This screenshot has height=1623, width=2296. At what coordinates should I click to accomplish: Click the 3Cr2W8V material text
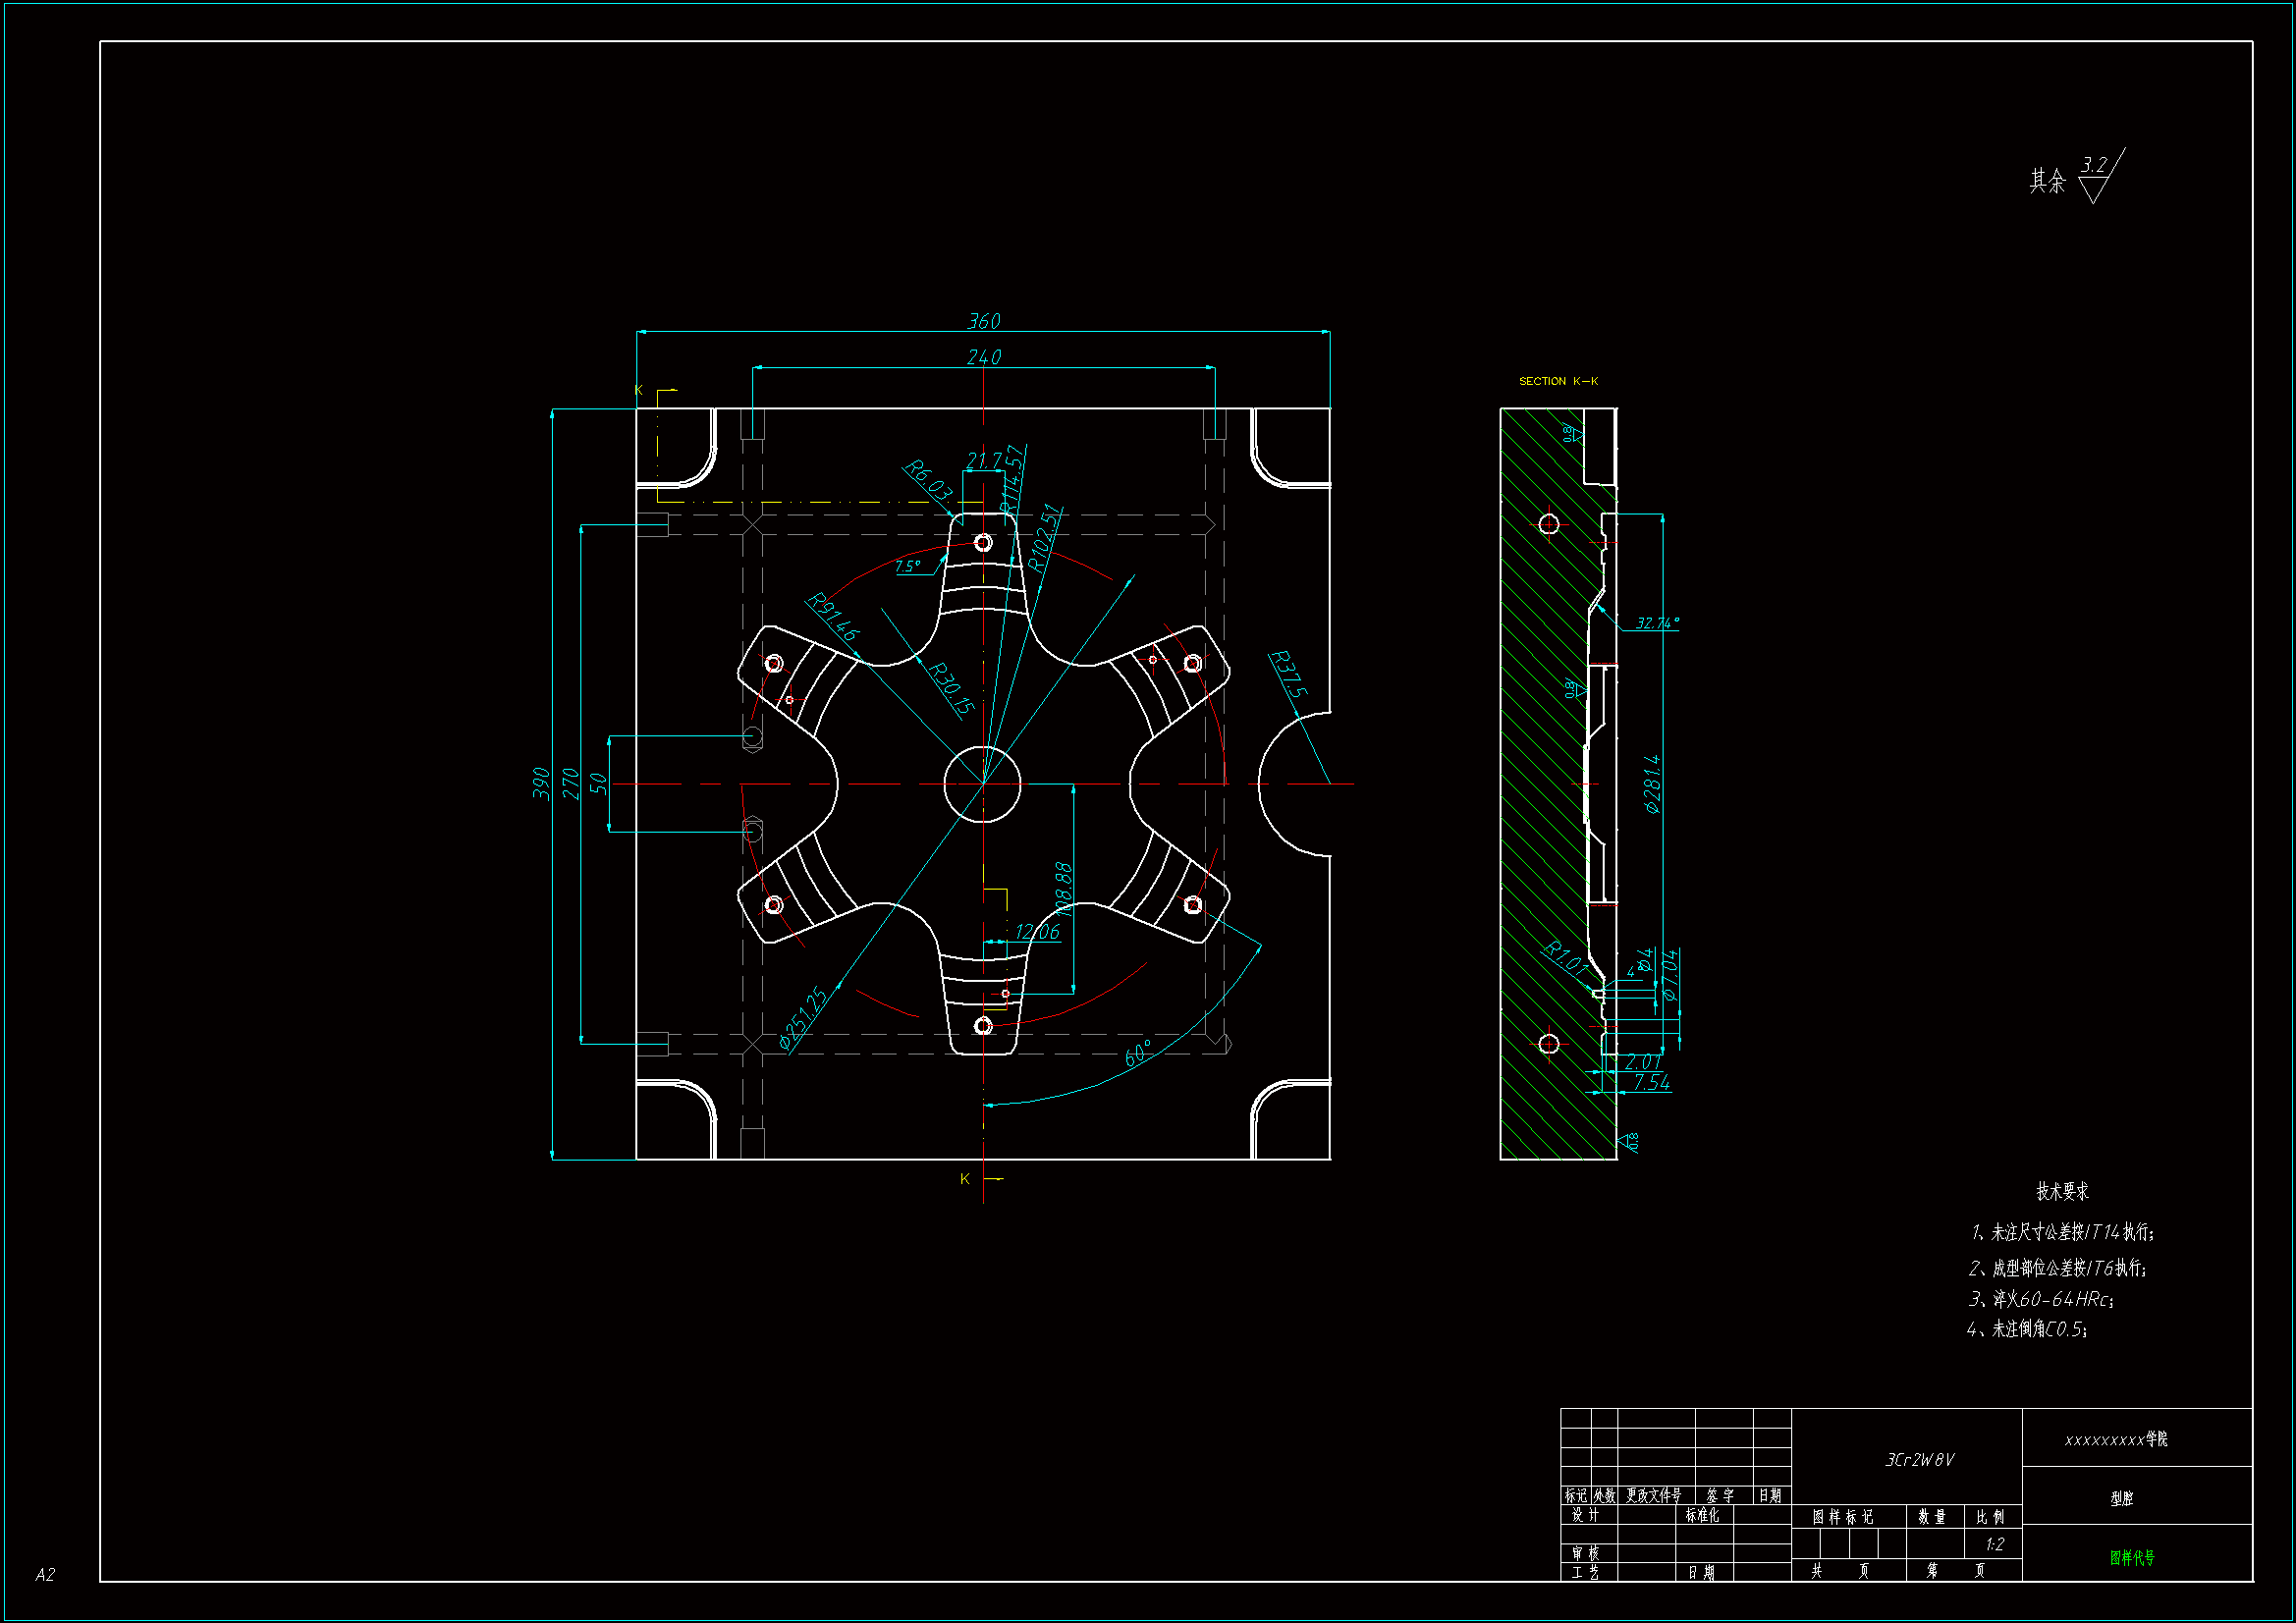point(1919,1460)
